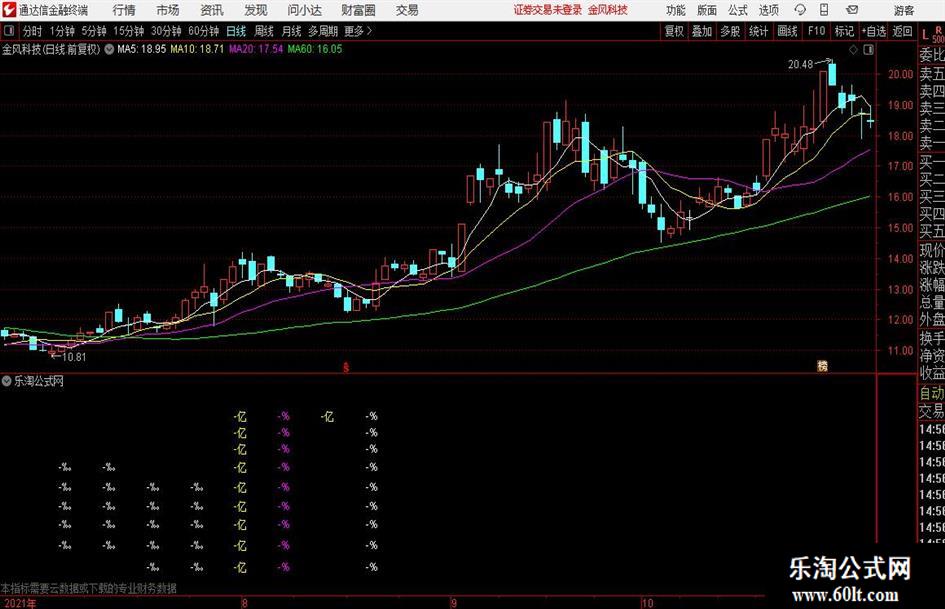Viewport: 945px width, 609px height.
Task: Toggle the left panel icon beside 分时
Action: click(x=8, y=31)
